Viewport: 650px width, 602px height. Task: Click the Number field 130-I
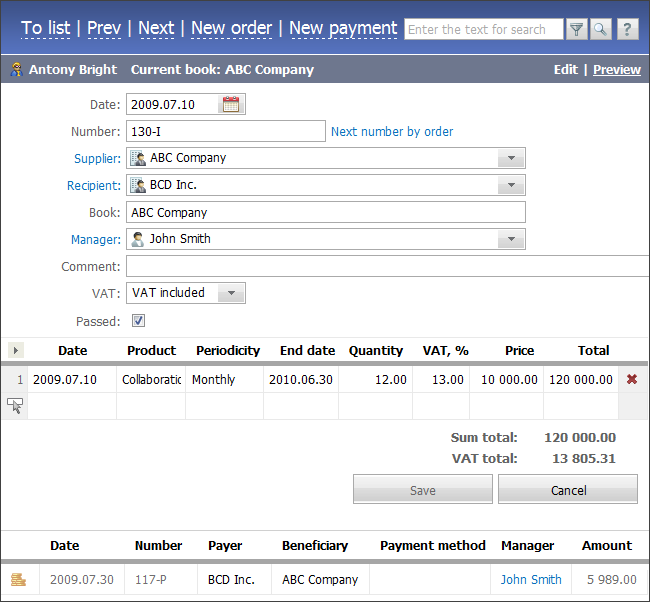coord(226,131)
